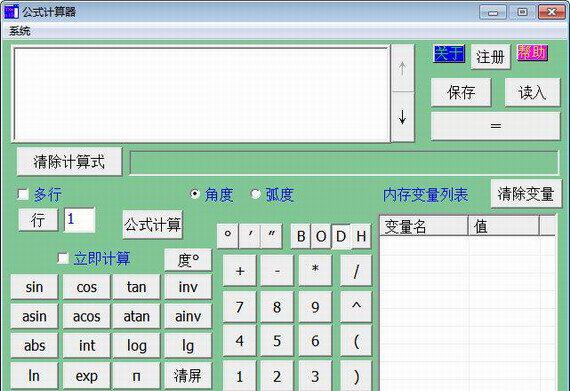Click number key 3
The width and height of the screenshot is (570, 391).
point(315,376)
